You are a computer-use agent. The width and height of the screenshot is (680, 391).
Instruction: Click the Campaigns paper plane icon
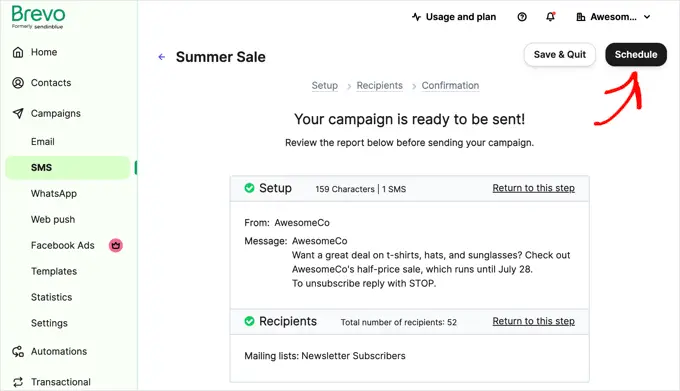click(x=18, y=113)
